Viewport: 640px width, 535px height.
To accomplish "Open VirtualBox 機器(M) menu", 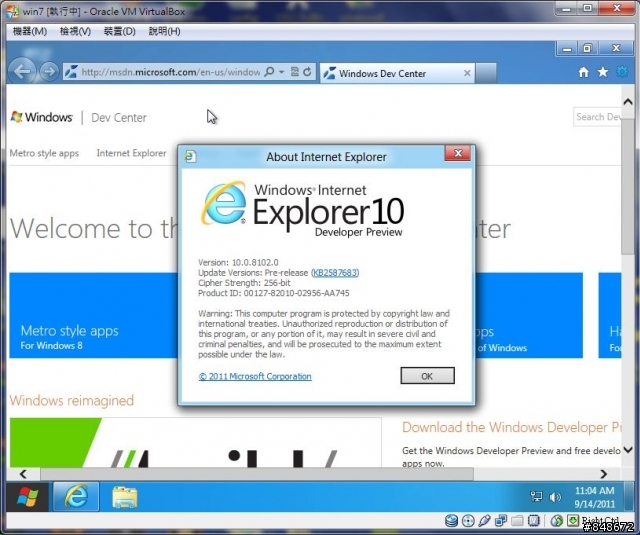I will coord(29,31).
